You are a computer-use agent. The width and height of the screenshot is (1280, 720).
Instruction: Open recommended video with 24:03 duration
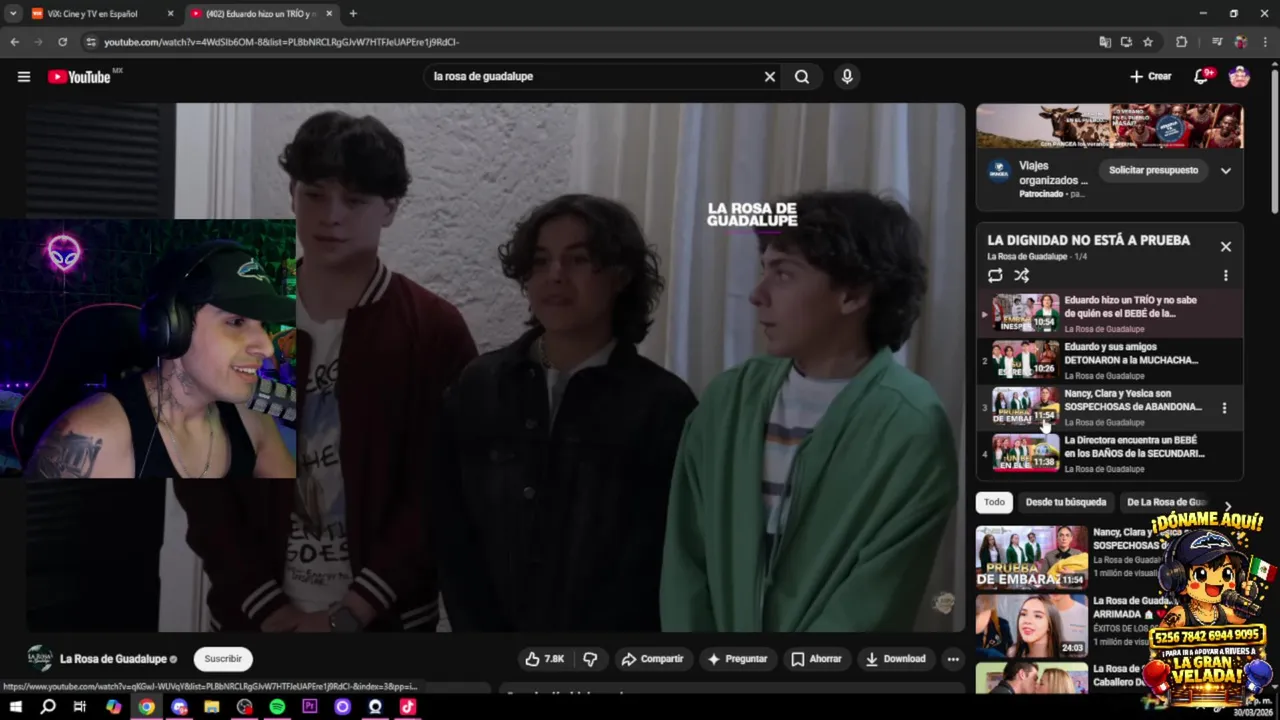coord(1031,625)
